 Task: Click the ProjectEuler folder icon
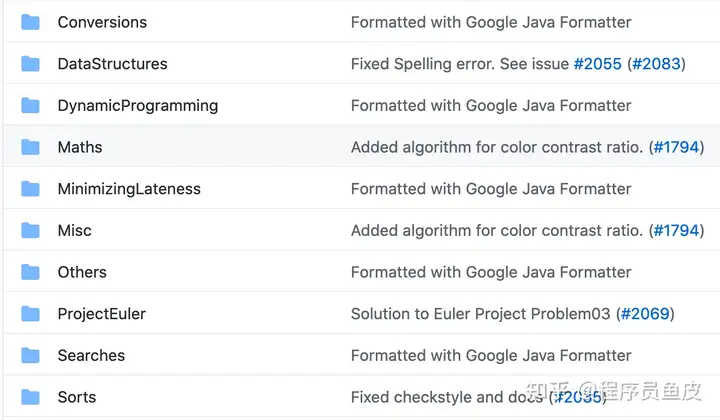click(30, 314)
